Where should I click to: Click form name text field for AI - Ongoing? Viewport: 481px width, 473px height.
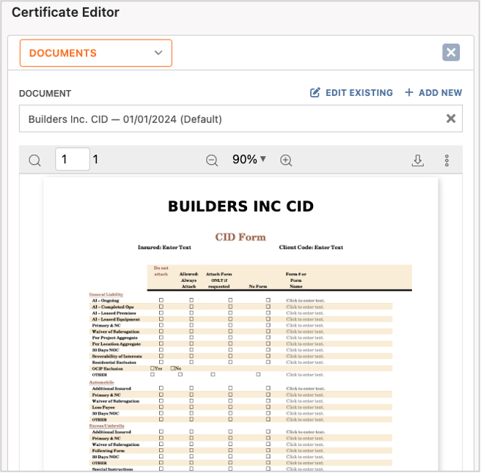(305, 300)
